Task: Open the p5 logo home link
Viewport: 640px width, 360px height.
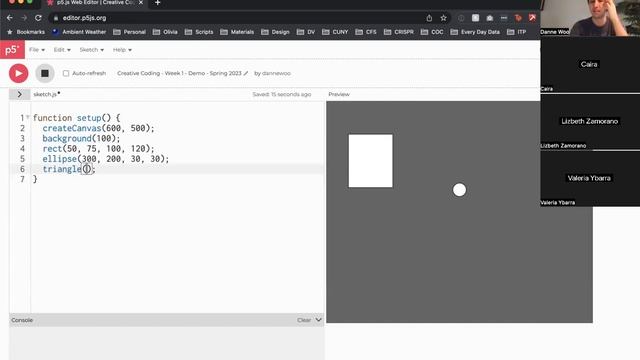Action: (12, 50)
